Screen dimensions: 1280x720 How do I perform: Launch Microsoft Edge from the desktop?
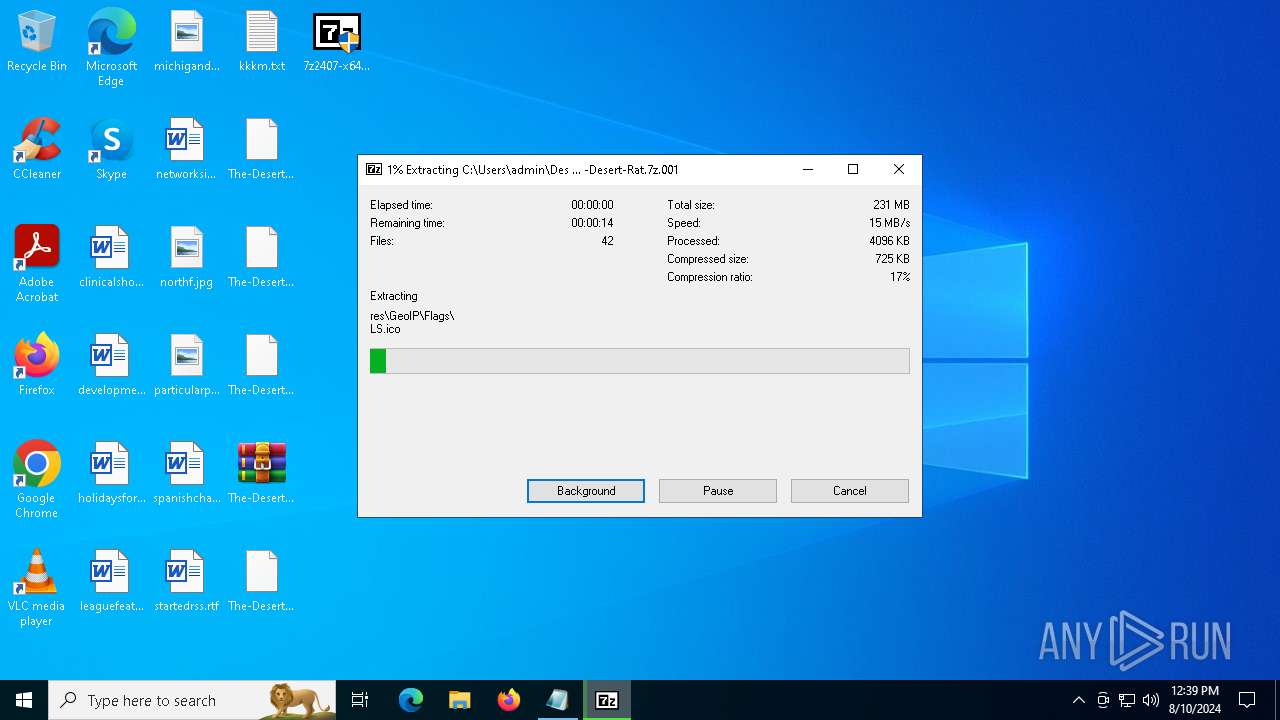pos(111,47)
